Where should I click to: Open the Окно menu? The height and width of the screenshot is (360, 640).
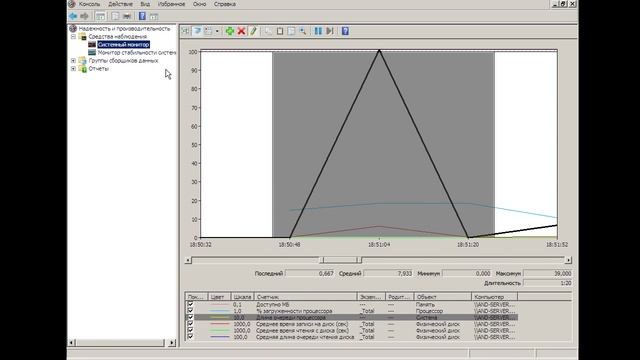click(200, 4)
